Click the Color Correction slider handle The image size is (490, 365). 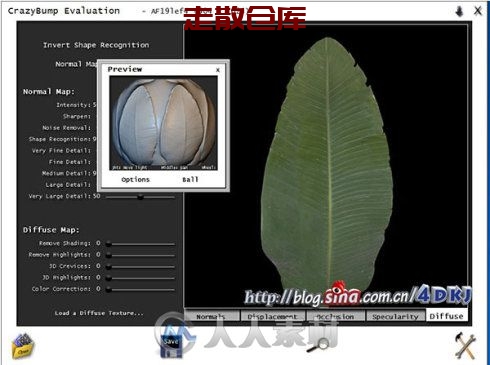109,289
